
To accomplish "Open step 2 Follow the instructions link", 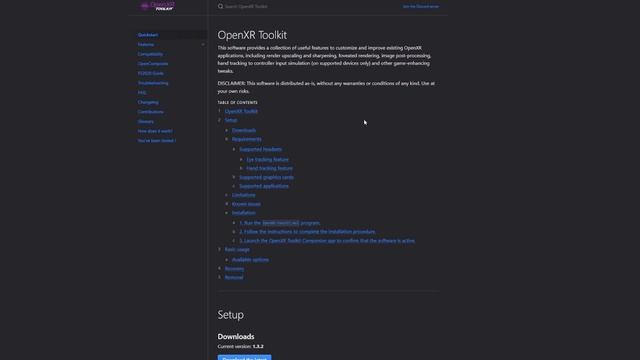I will [307, 232].
